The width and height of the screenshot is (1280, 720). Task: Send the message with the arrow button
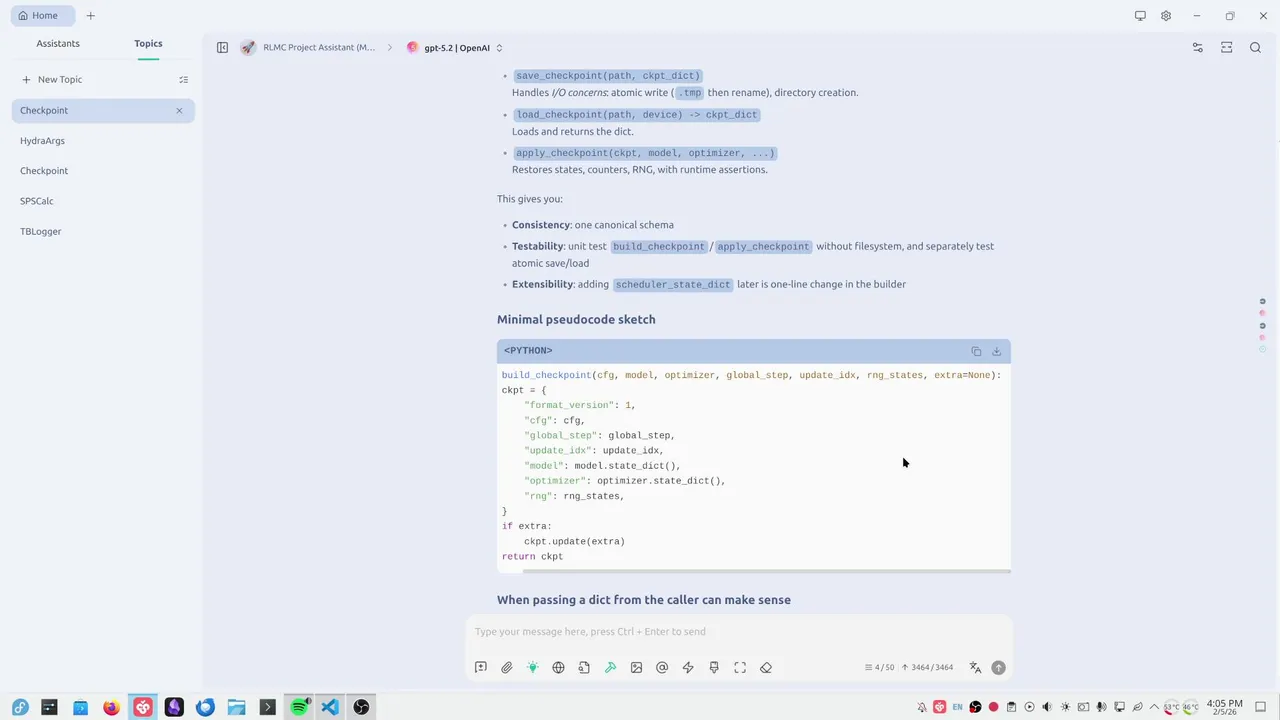[x=998, y=668]
